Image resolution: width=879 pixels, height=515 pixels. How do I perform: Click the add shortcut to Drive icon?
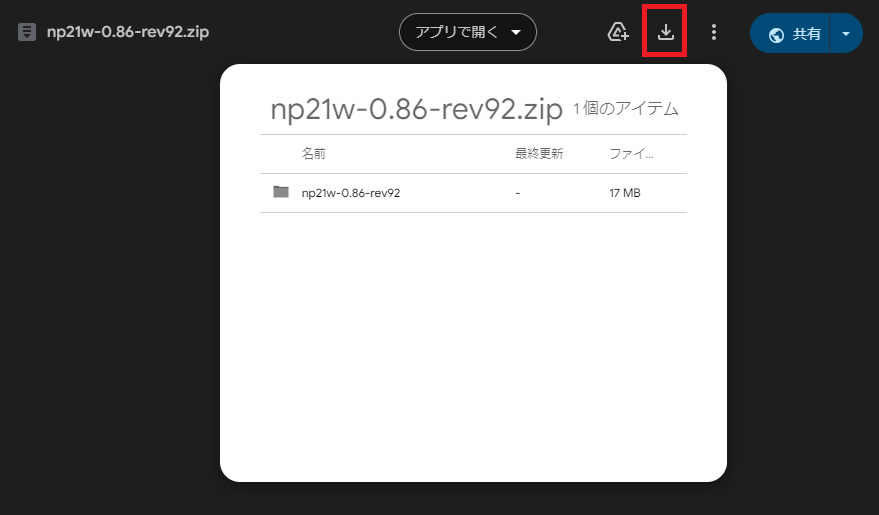tap(618, 33)
